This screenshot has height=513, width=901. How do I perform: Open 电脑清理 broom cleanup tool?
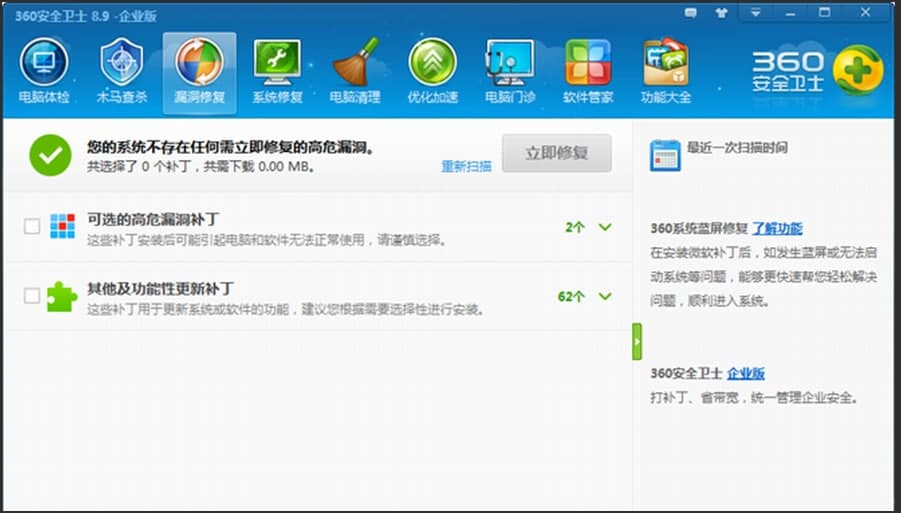click(x=355, y=72)
